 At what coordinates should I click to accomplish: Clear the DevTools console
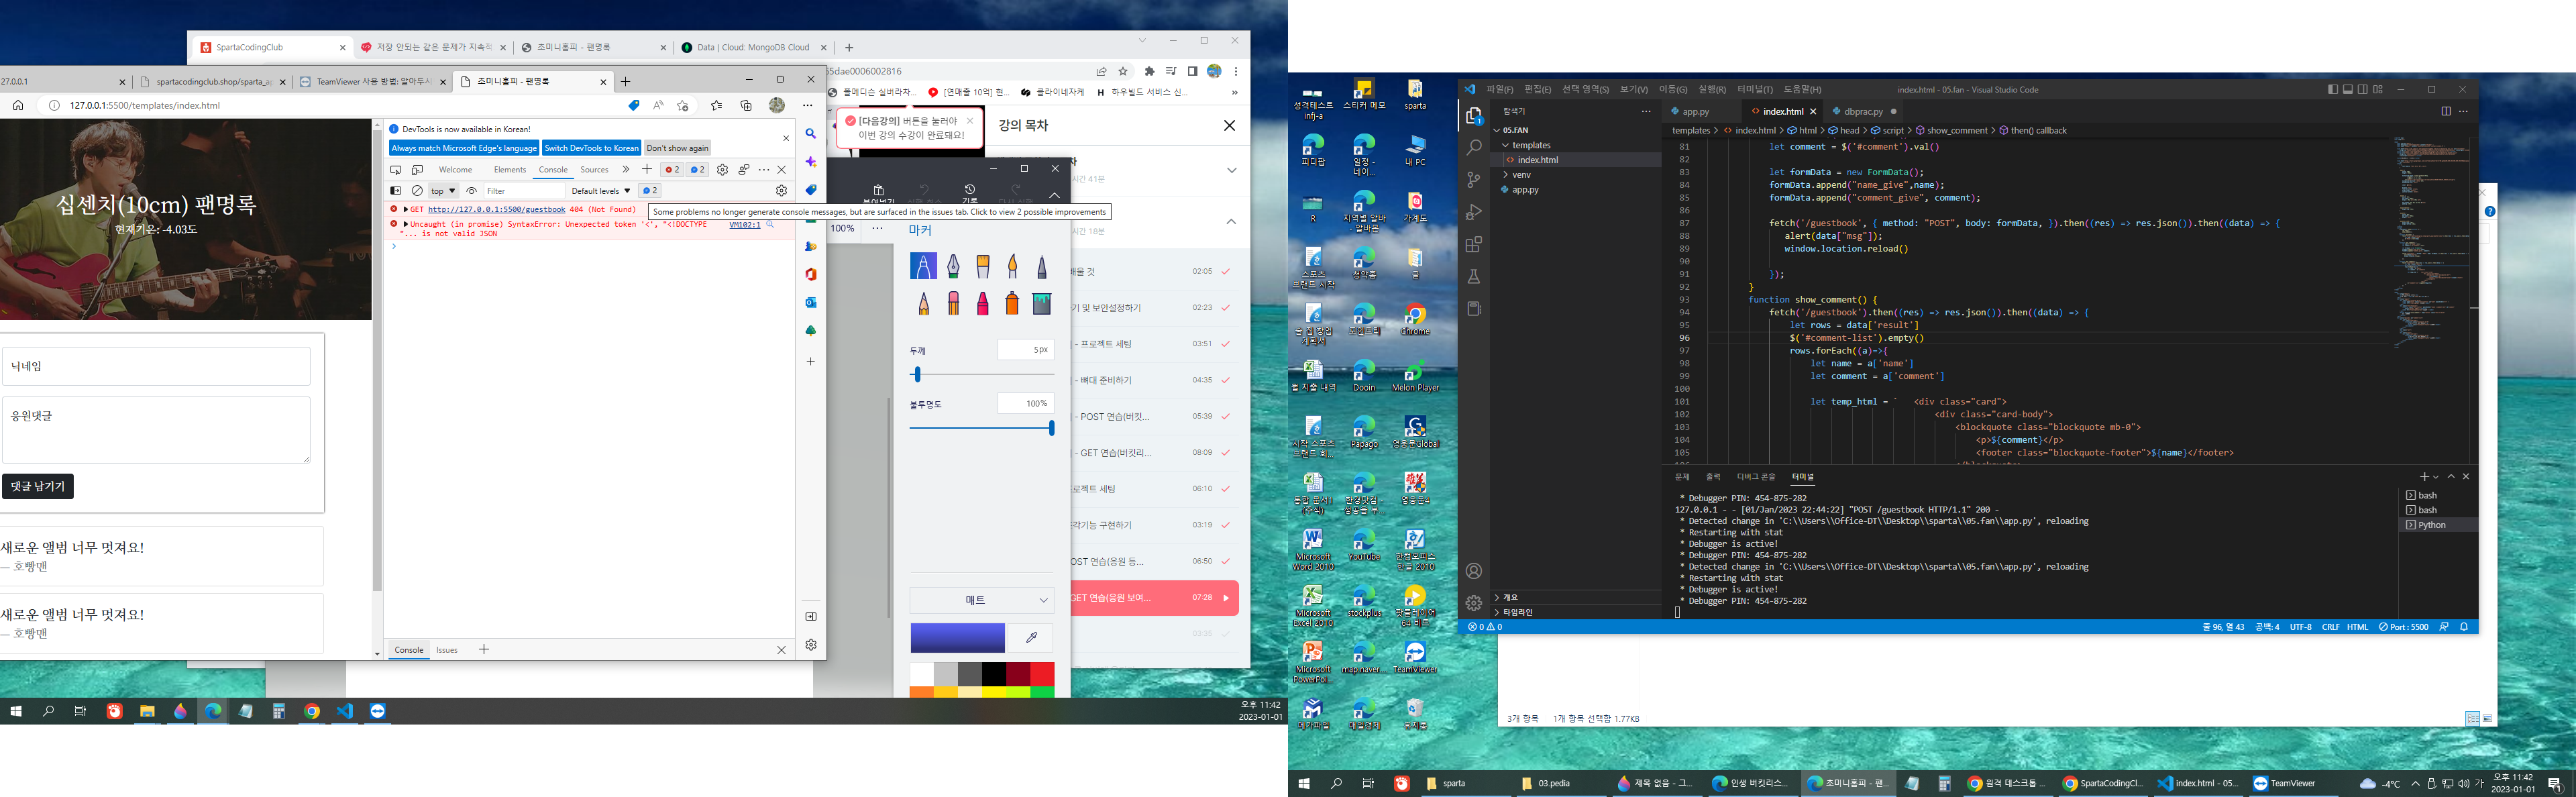pyautogui.click(x=417, y=191)
